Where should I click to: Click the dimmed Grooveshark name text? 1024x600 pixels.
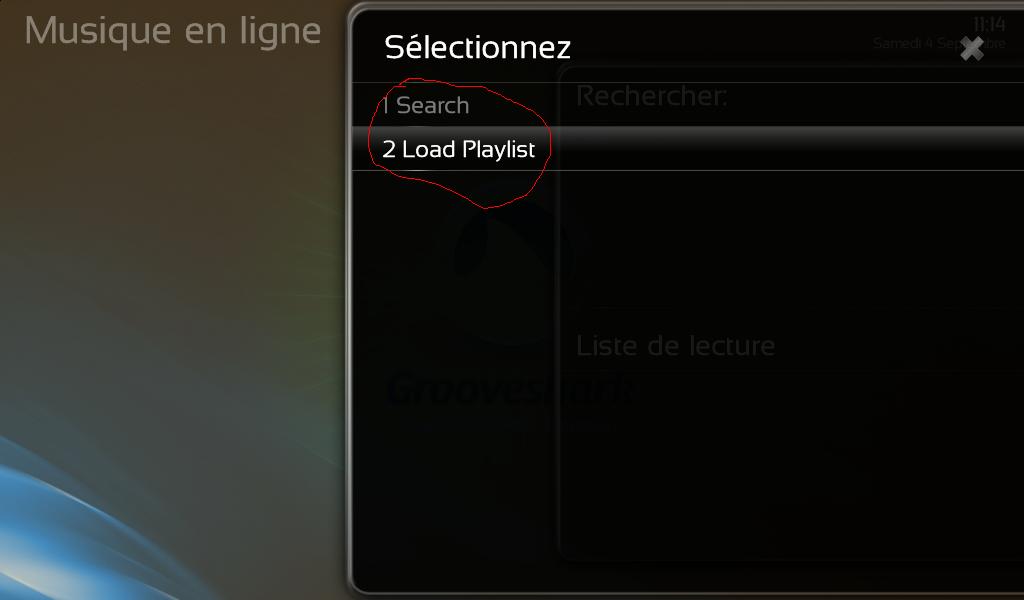509,390
